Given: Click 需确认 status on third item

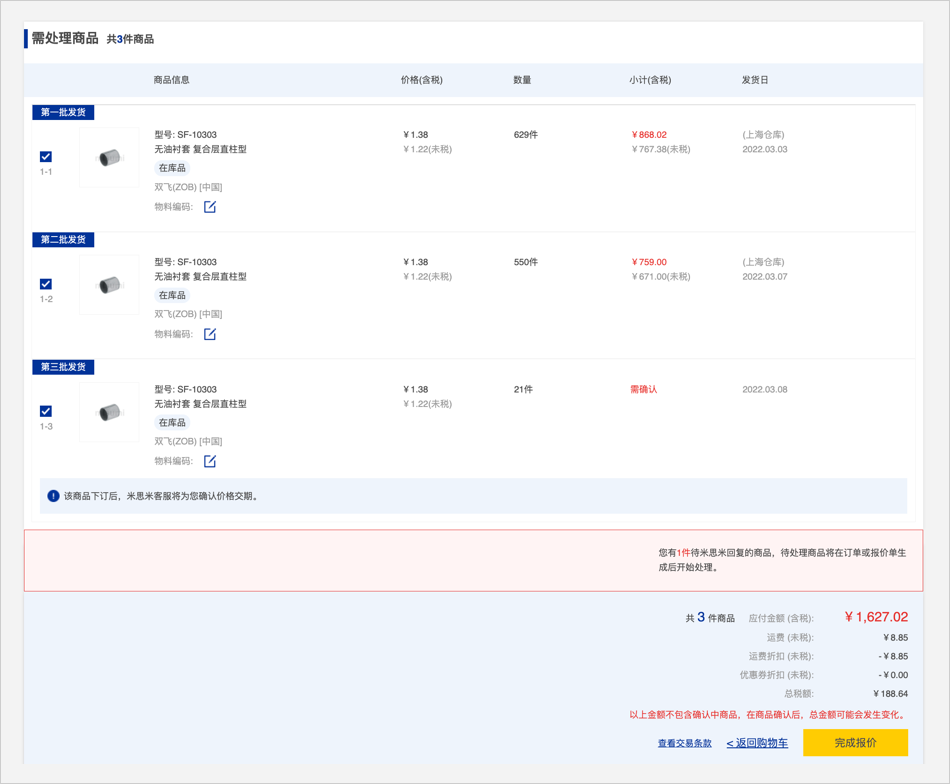Looking at the screenshot, I should (x=643, y=390).
